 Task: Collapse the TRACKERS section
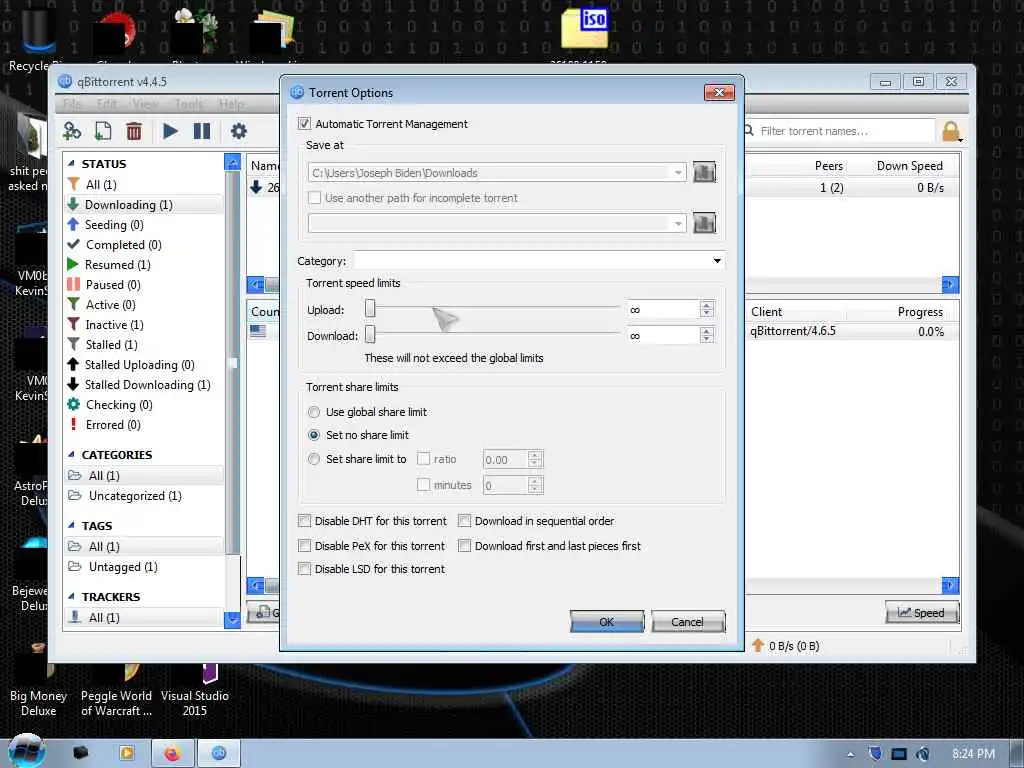[71, 596]
